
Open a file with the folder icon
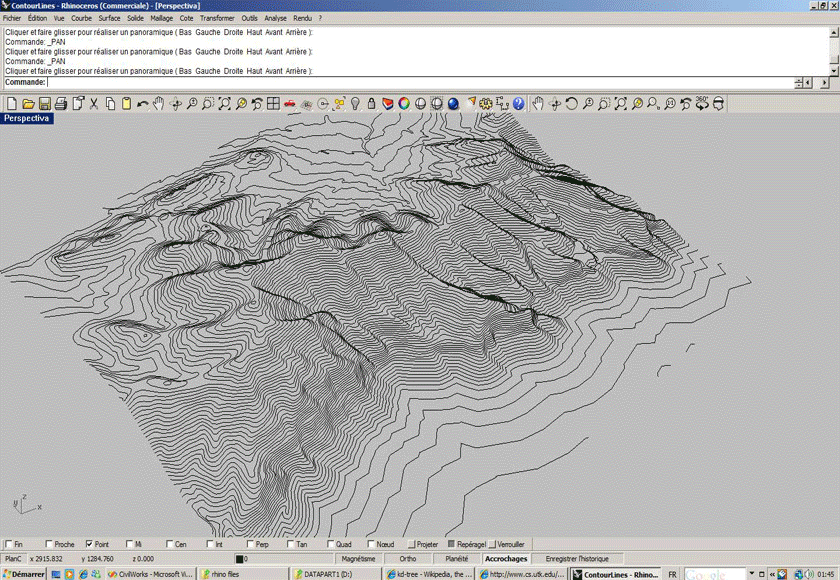29,103
